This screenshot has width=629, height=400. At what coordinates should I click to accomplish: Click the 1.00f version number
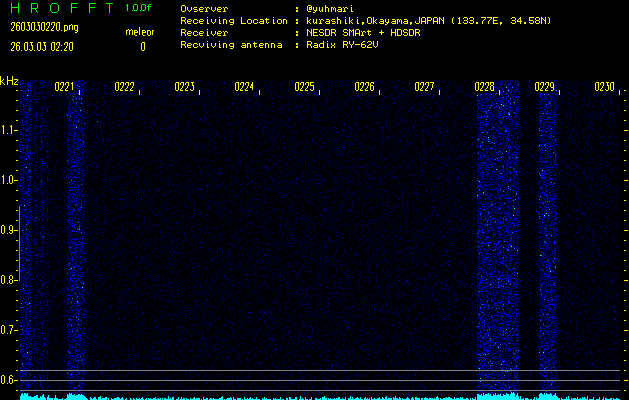[138, 8]
